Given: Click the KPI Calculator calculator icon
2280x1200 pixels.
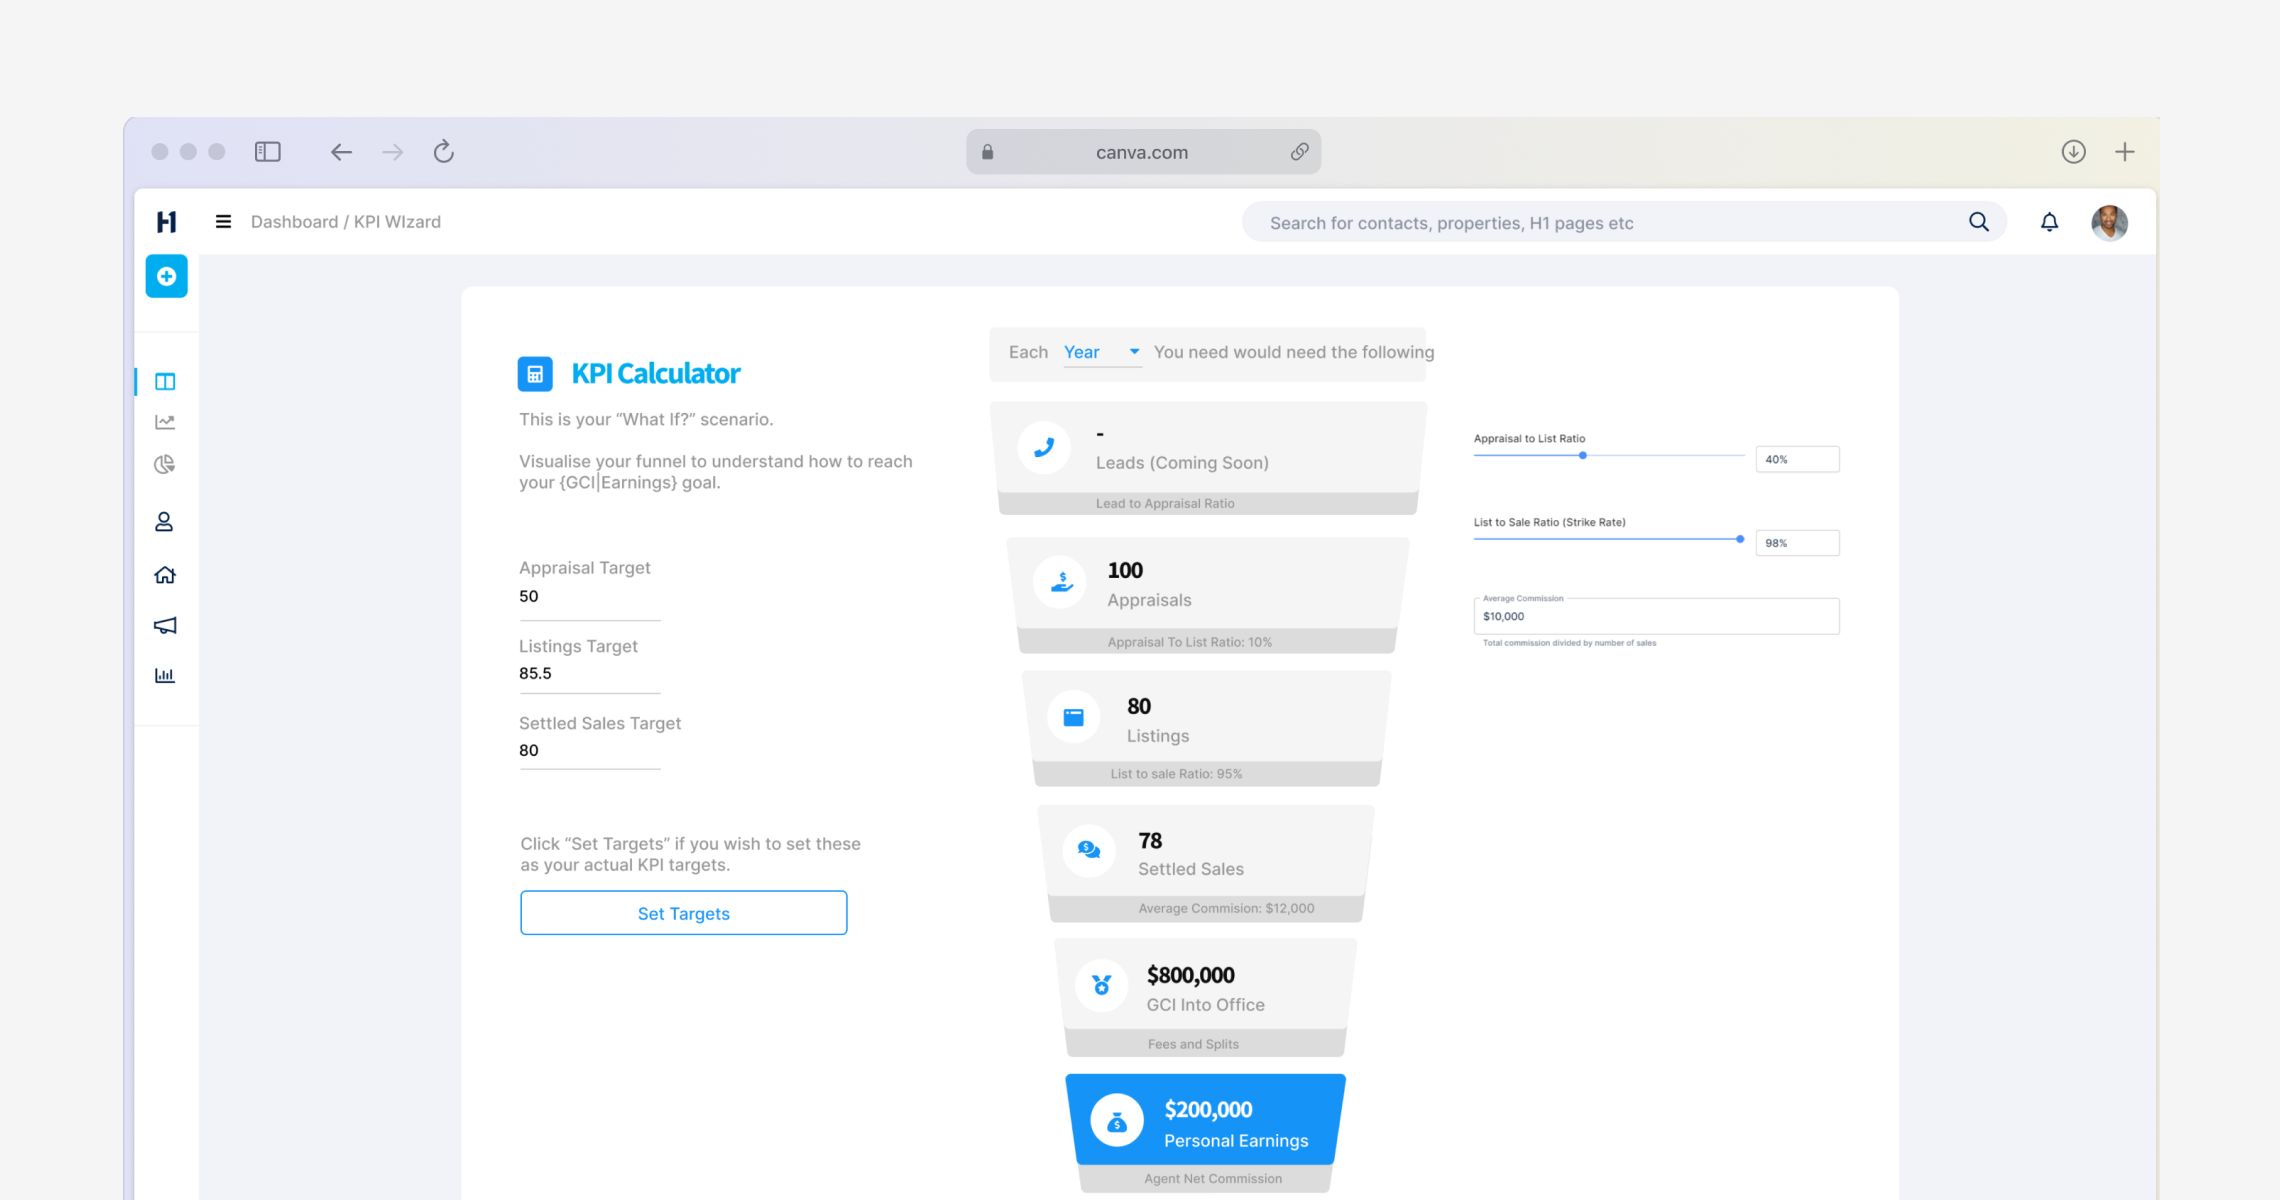Looking at the screenshot, I should (535, 374).
